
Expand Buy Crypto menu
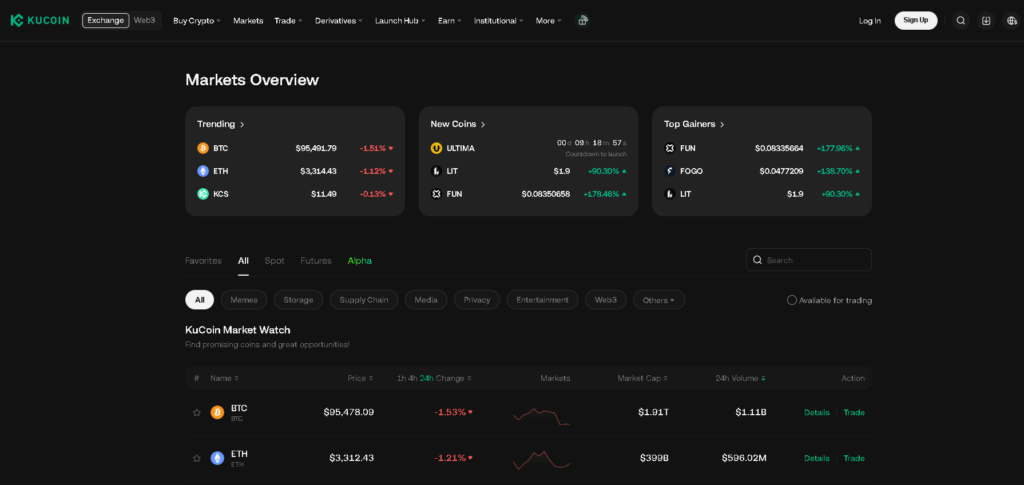click(197, 21)
